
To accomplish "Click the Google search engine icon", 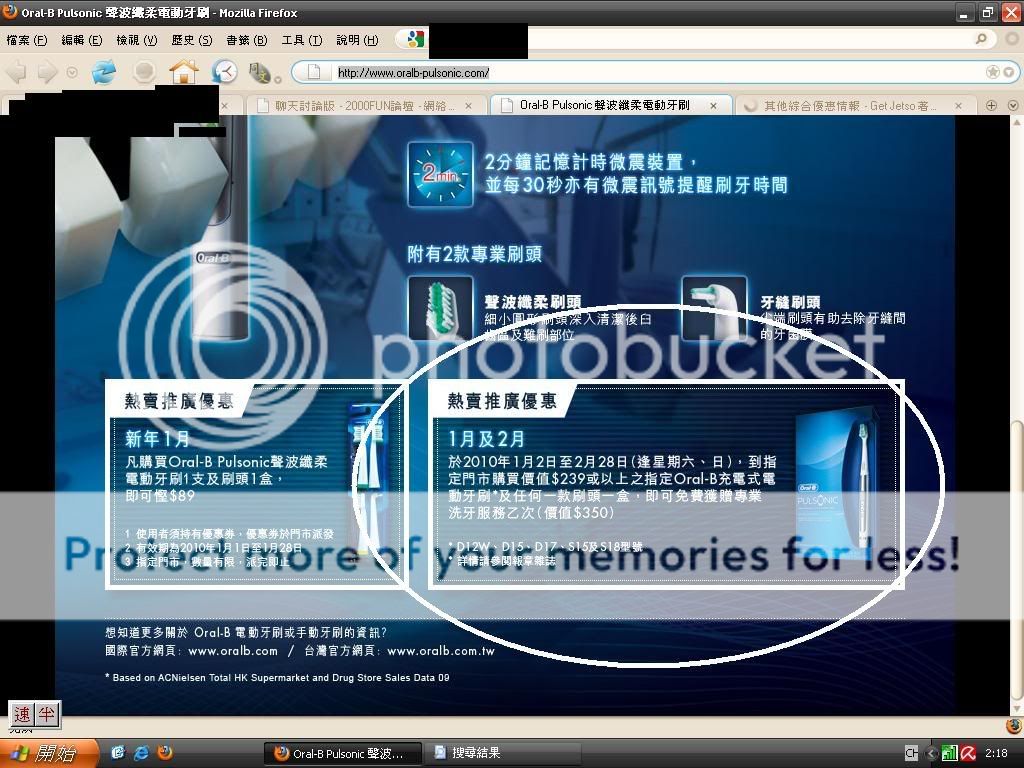I will (414, 40).
